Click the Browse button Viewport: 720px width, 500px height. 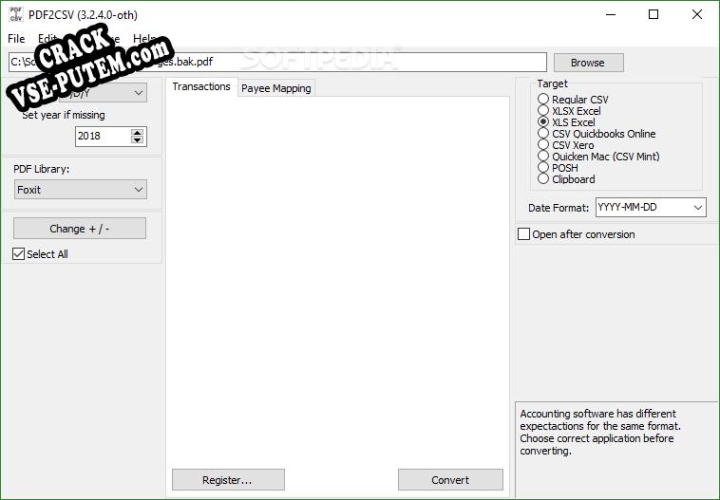[x=588, y=62]
